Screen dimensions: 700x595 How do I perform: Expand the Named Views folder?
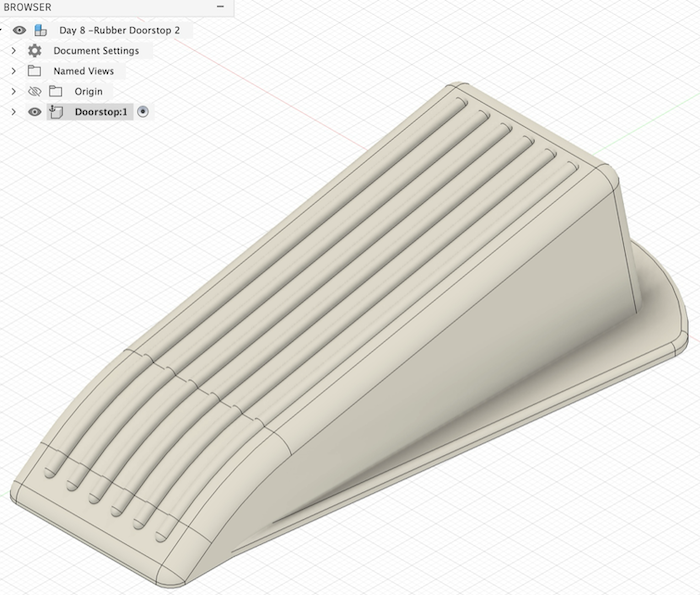13,71
